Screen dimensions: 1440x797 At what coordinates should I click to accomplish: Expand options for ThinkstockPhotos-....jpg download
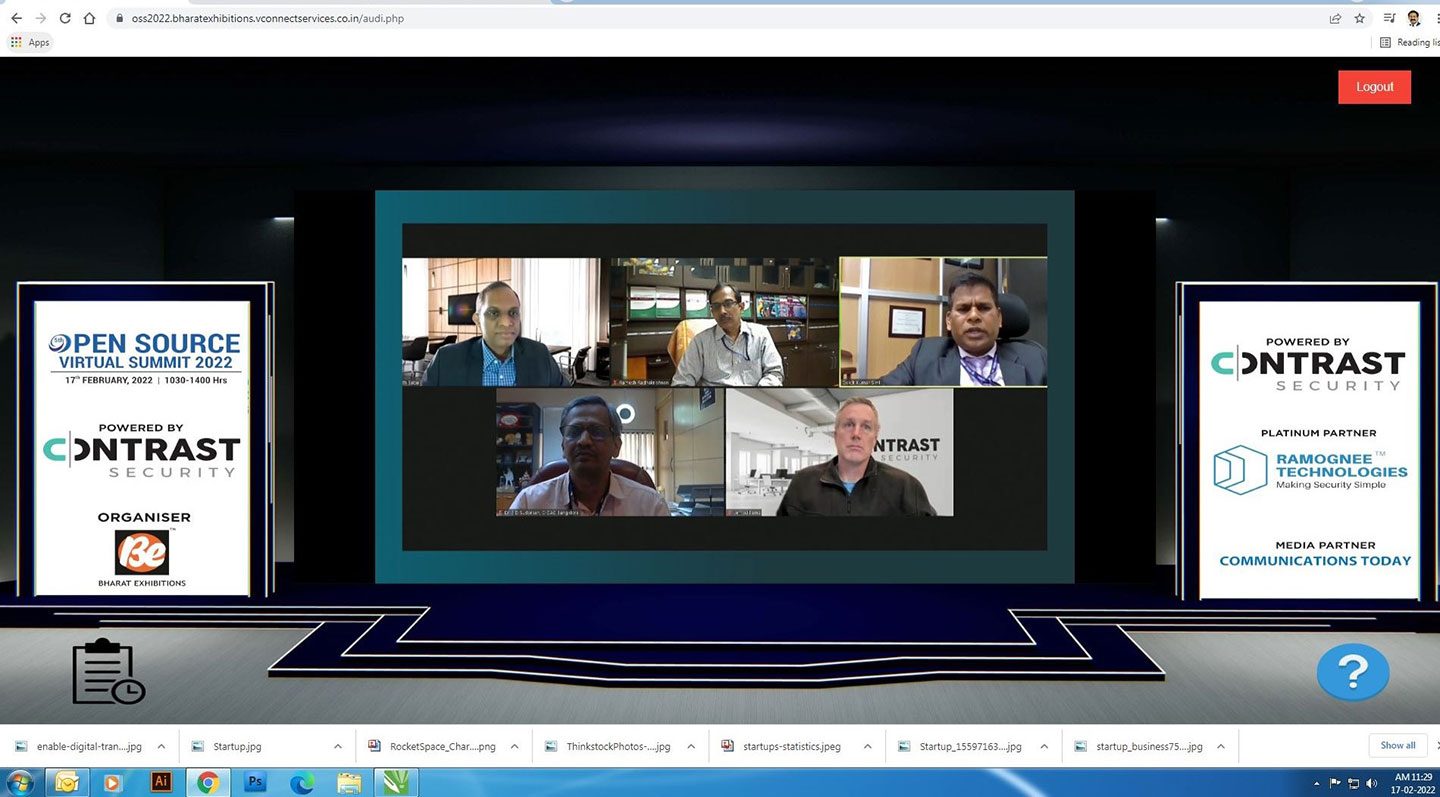(690, 746)
